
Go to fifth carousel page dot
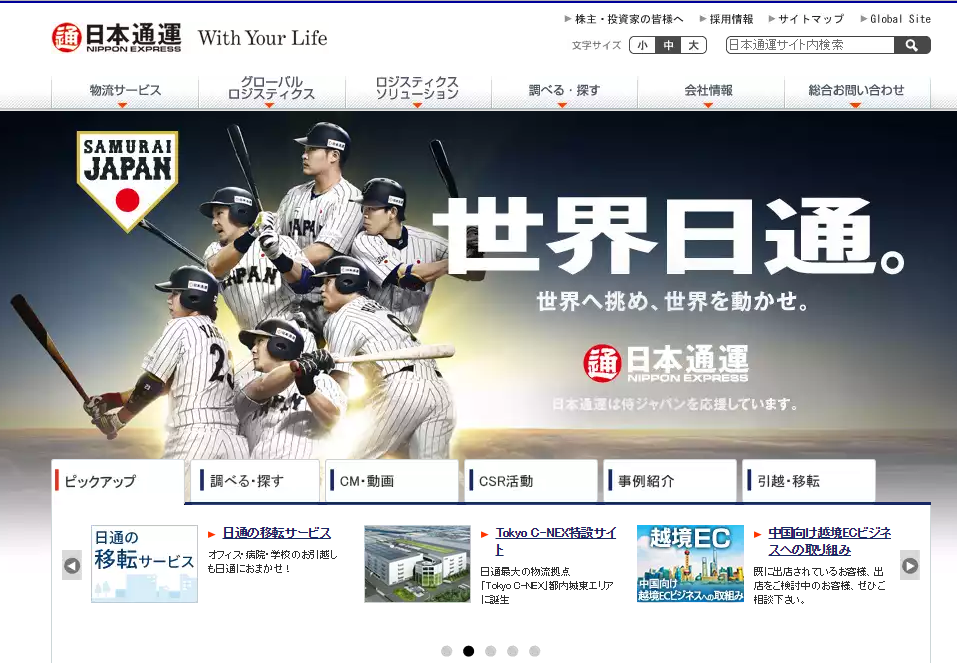tap(535, 651)
